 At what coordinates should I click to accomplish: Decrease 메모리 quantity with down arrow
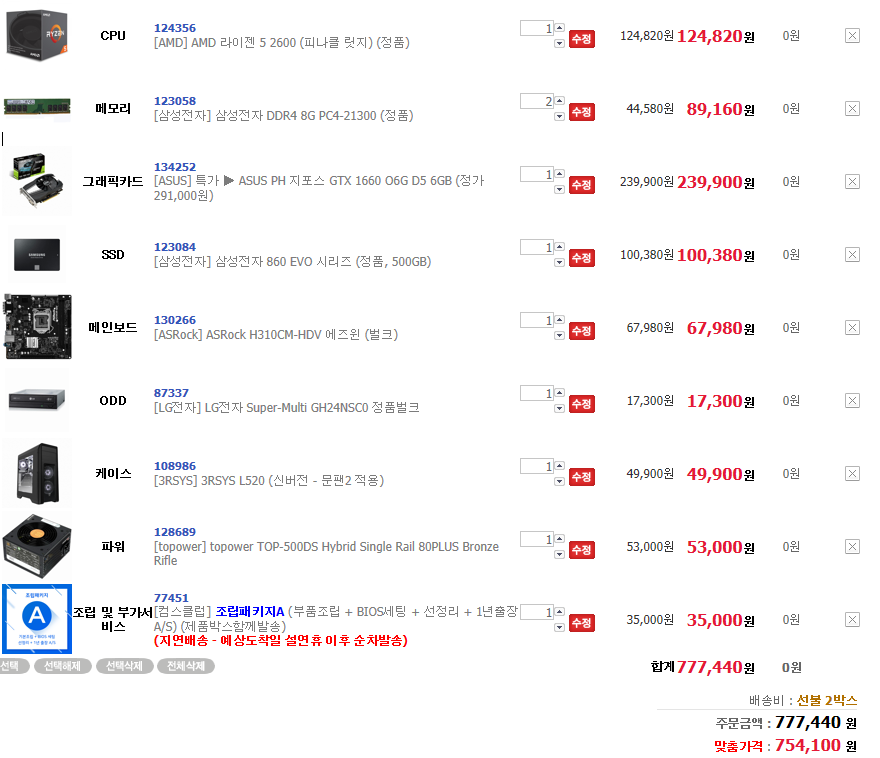click(560, 117)
